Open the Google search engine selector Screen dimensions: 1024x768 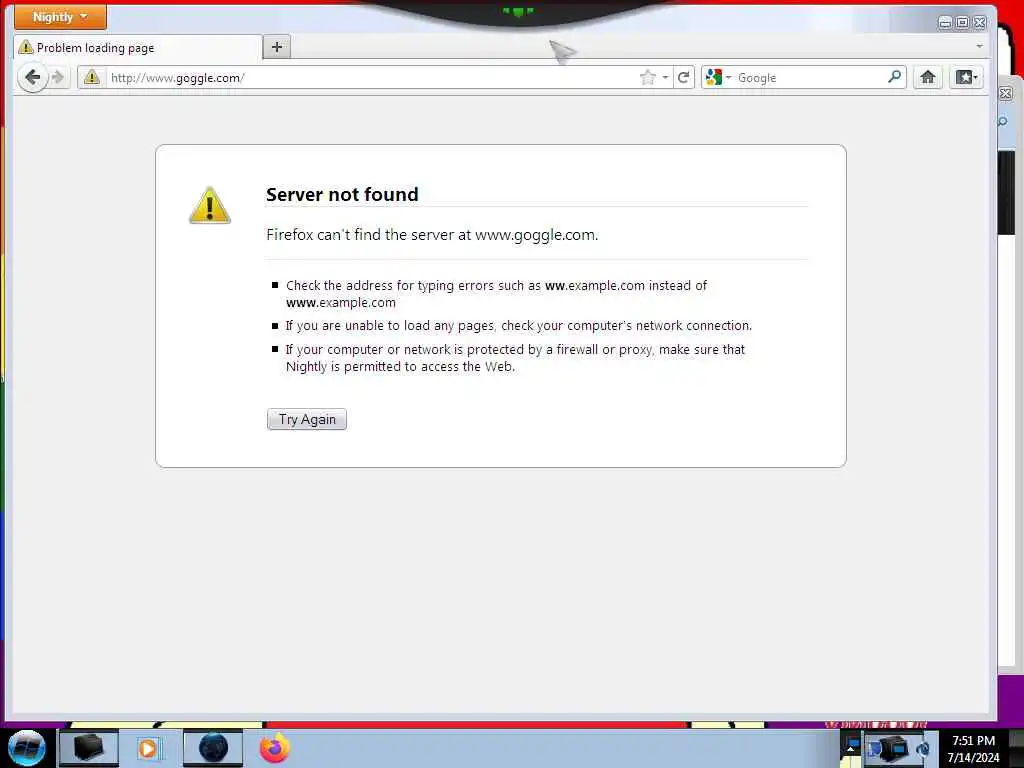click(x=718, y=78)
